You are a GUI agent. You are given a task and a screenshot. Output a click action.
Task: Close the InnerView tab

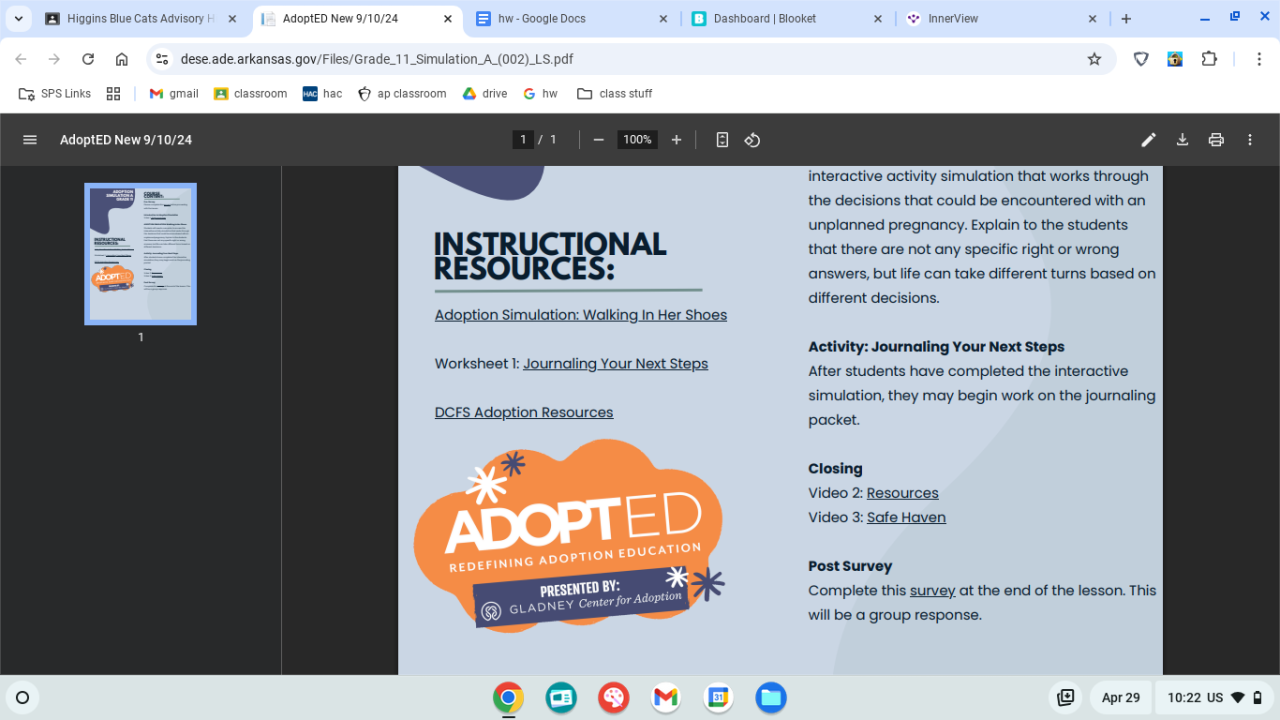pyautogui.click(x=1093, y=19)
